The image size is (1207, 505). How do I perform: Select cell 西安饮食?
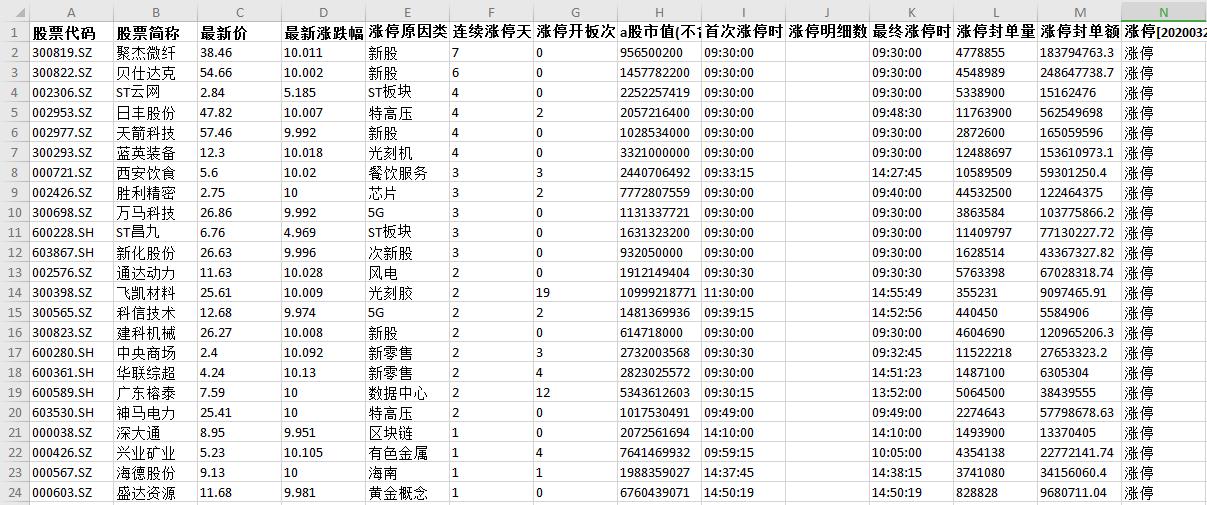click(x=155, y=172)
